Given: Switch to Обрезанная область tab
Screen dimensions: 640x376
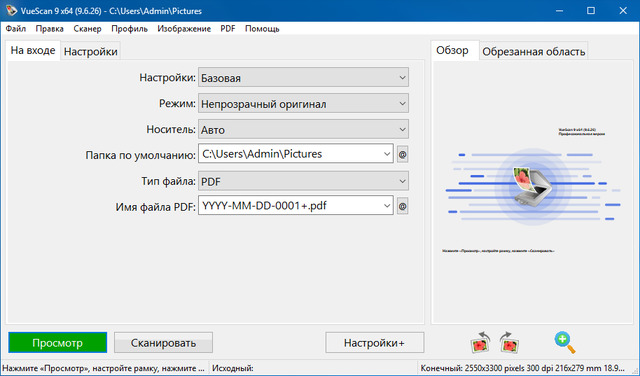Looking at the screenshot, I should tap(533, 51).
